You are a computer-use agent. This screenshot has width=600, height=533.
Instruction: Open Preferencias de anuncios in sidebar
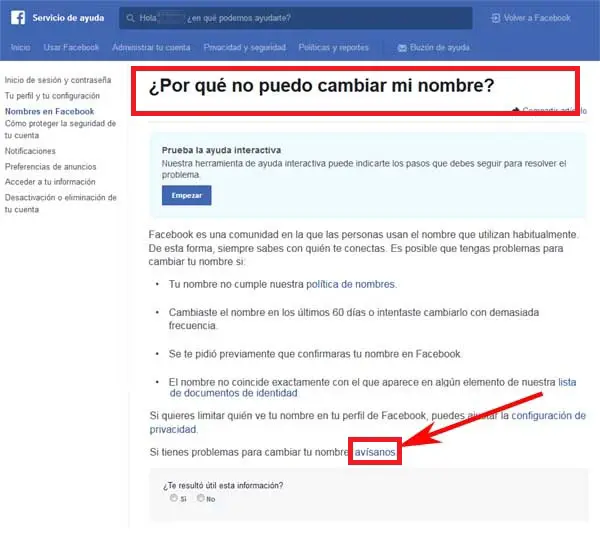51,167
